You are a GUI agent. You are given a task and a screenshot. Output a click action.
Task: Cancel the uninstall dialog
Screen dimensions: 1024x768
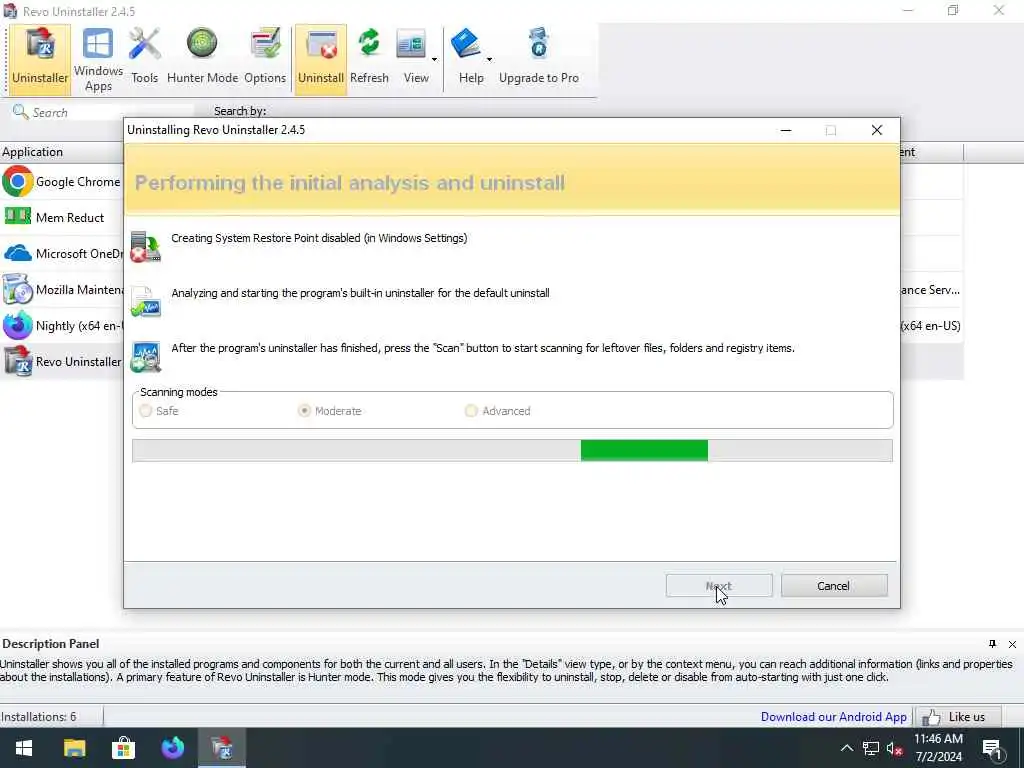pyautogui.click(x=834, y=586)
